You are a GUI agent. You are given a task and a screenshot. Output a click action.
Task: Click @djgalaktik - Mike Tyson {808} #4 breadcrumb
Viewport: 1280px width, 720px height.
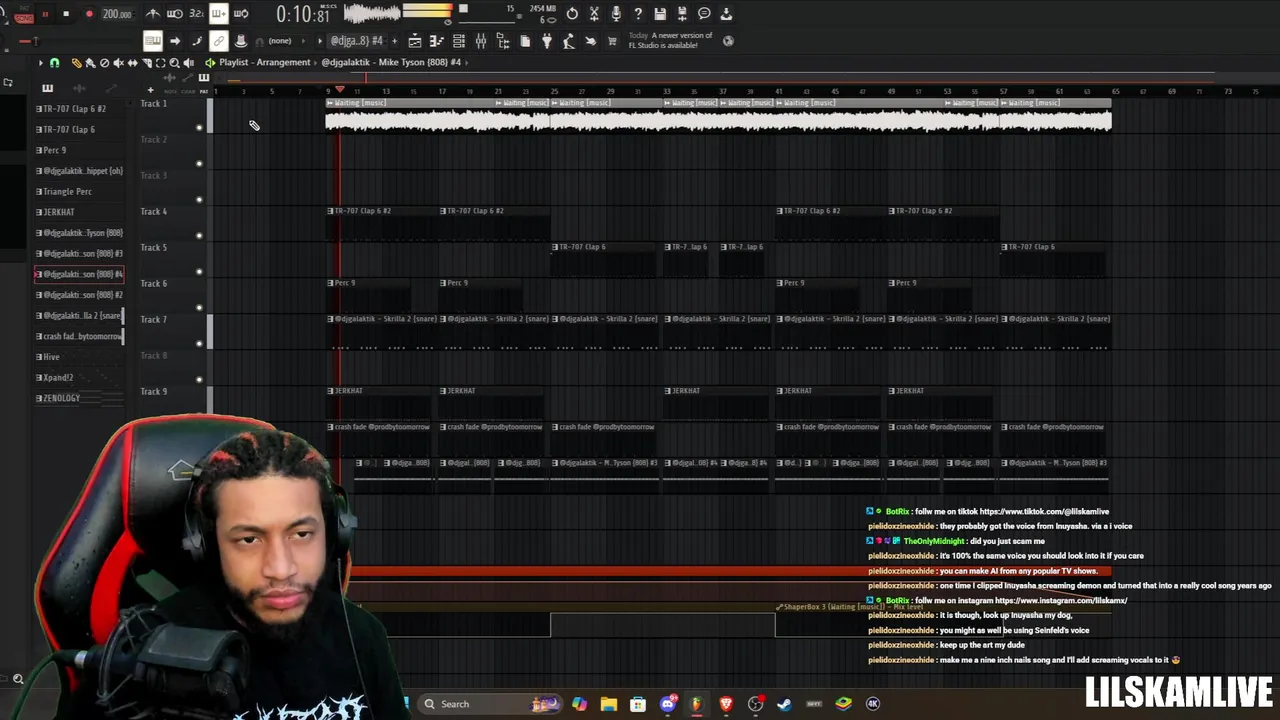[x=391, y=62]
